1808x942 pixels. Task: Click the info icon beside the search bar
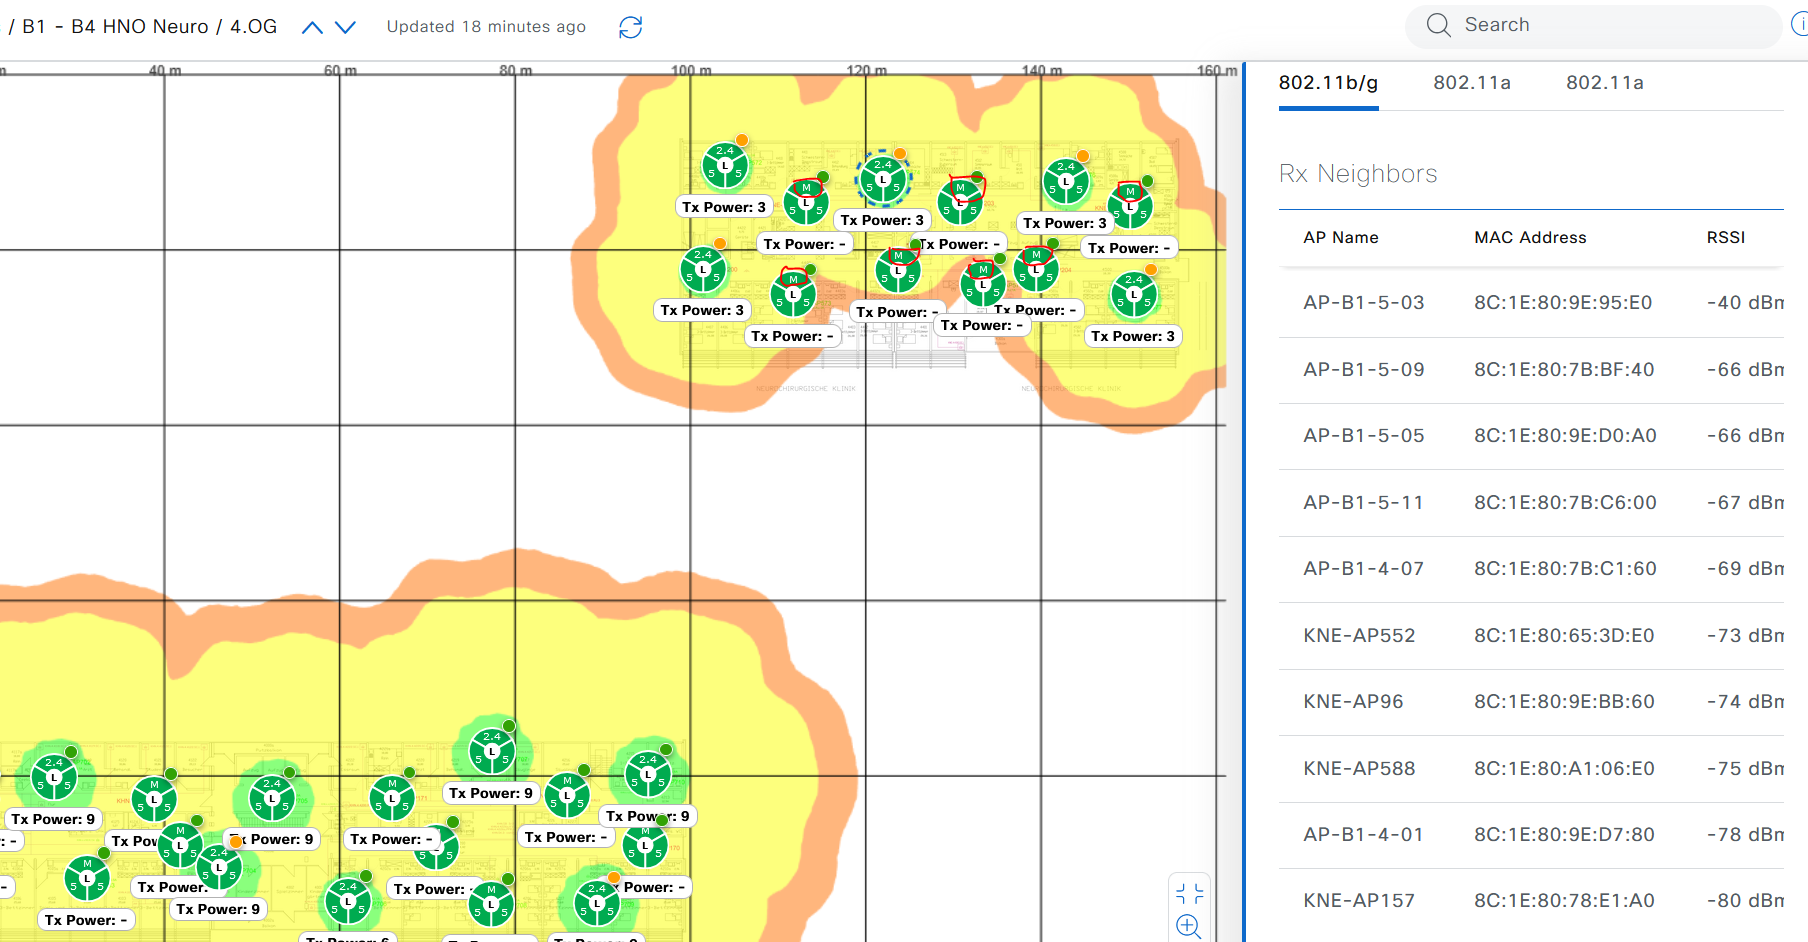[x=1799, y=25]
